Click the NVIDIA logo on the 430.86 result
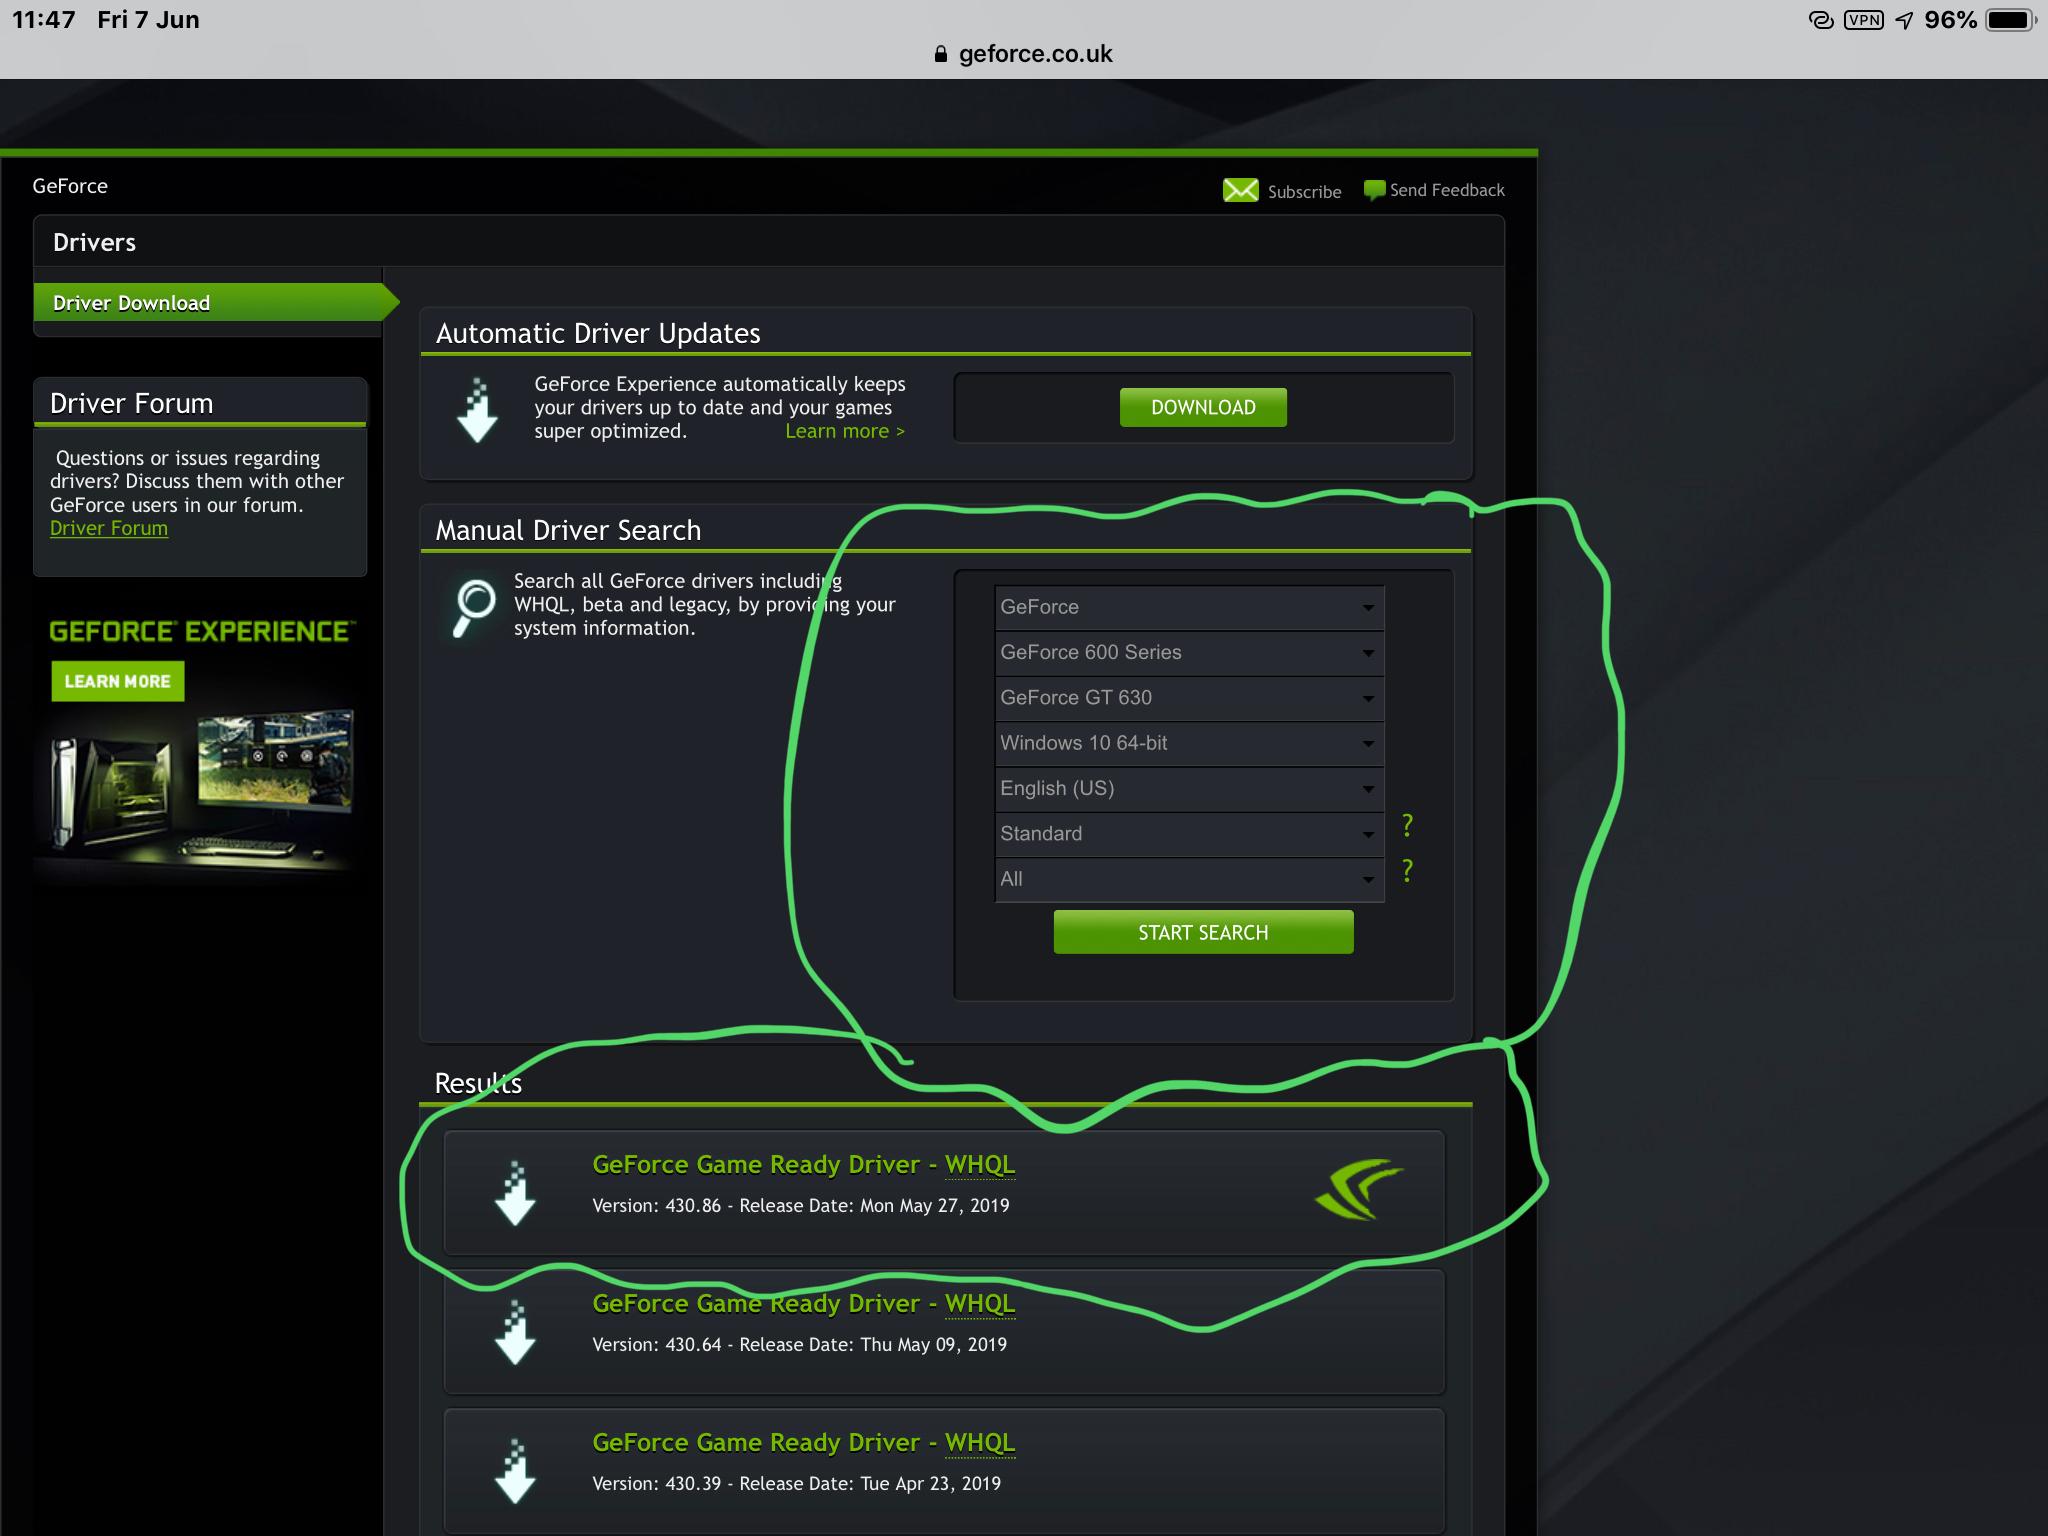 coord(1359,1189)
